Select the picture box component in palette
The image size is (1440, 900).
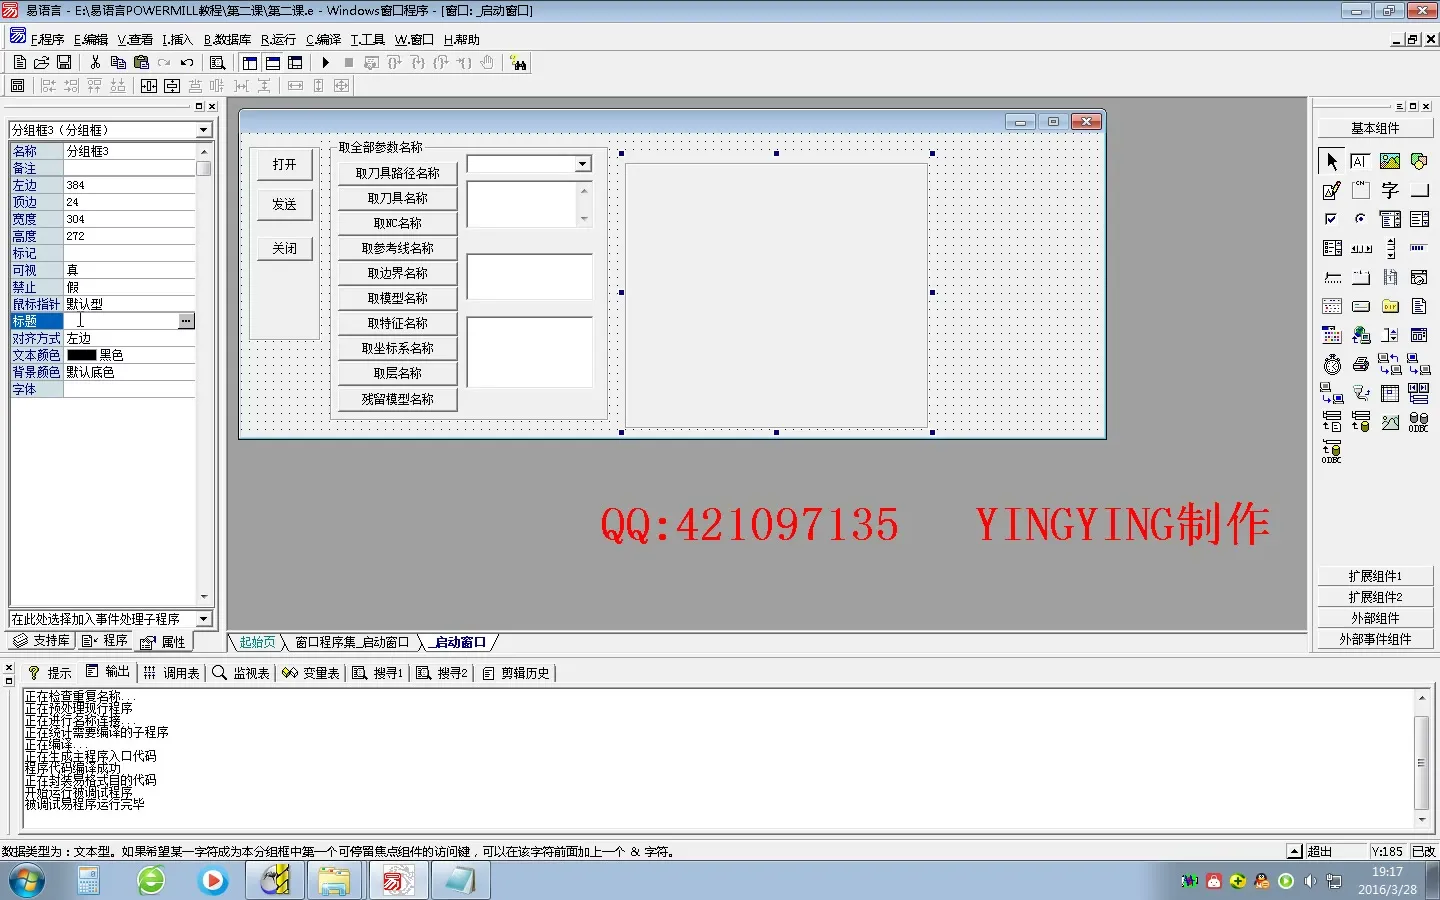(1390, 161)
